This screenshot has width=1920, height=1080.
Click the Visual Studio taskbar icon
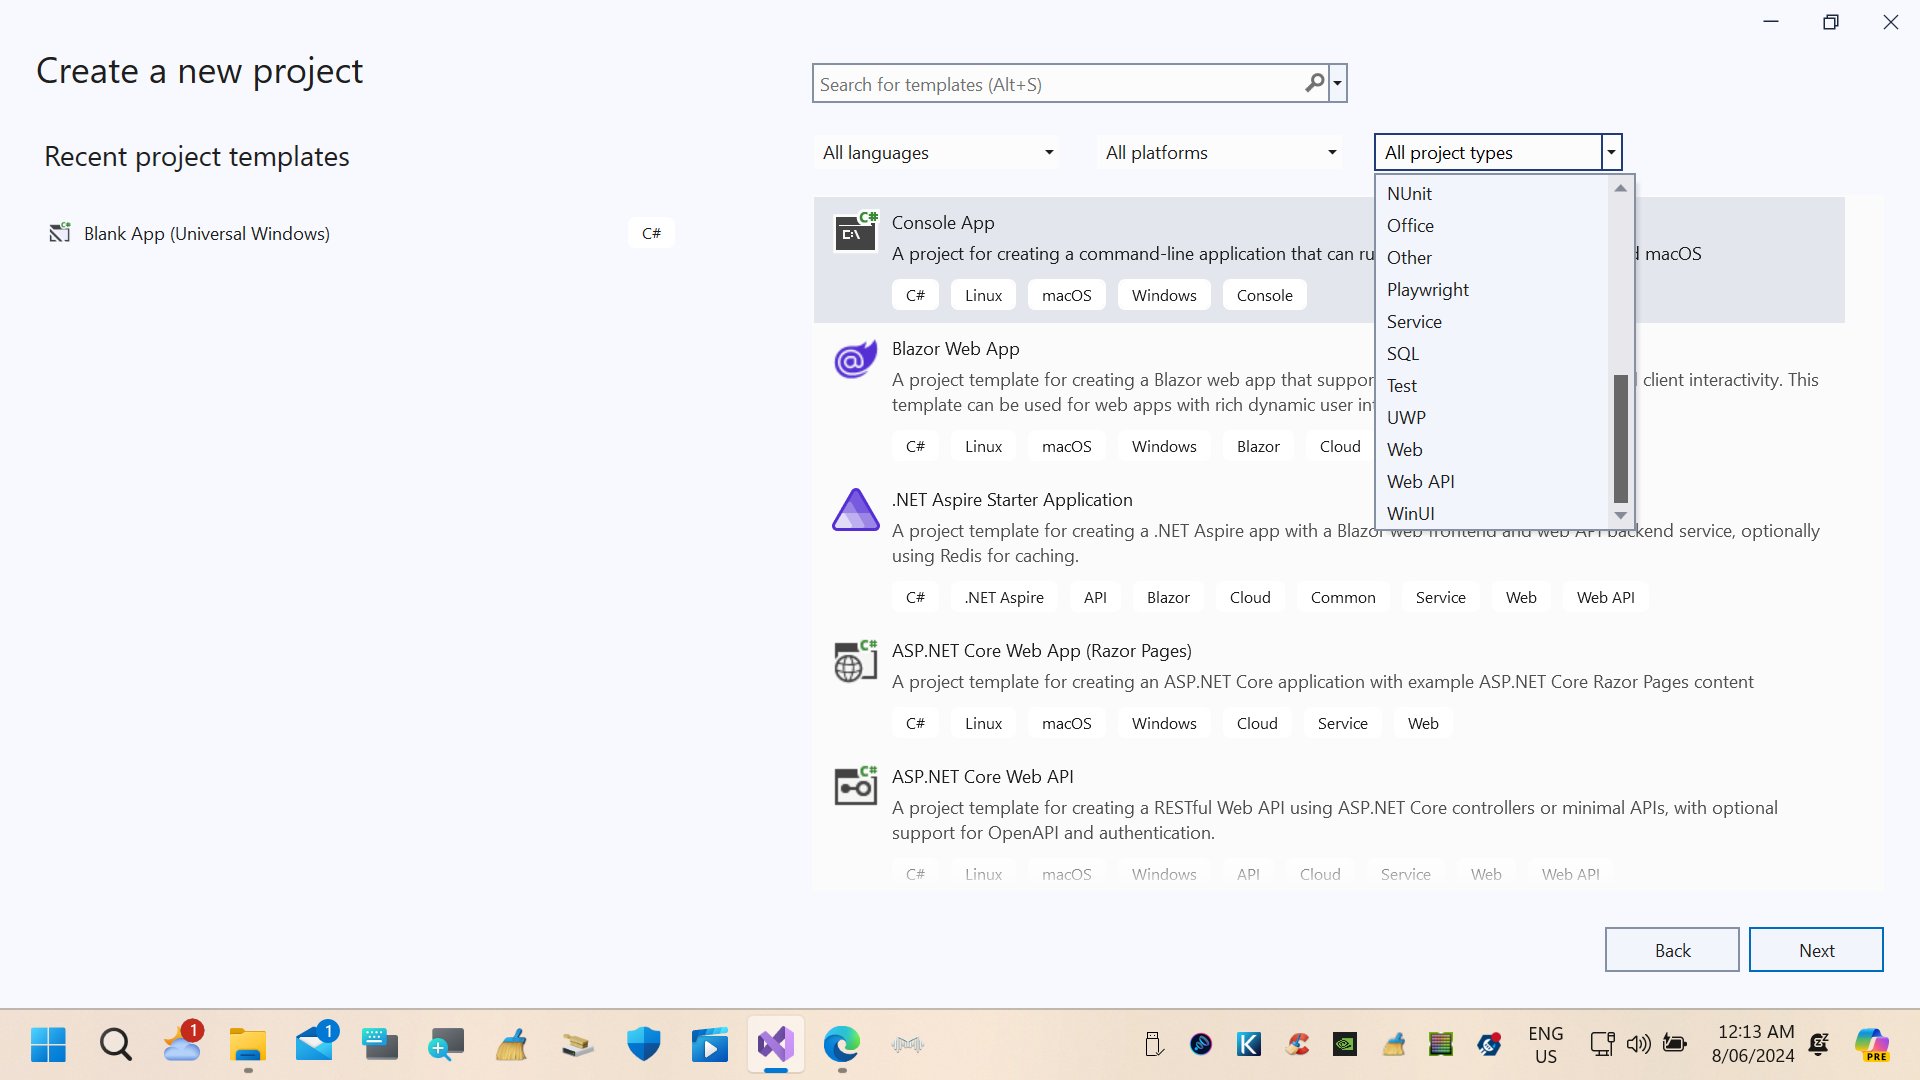pos(775,1045)
